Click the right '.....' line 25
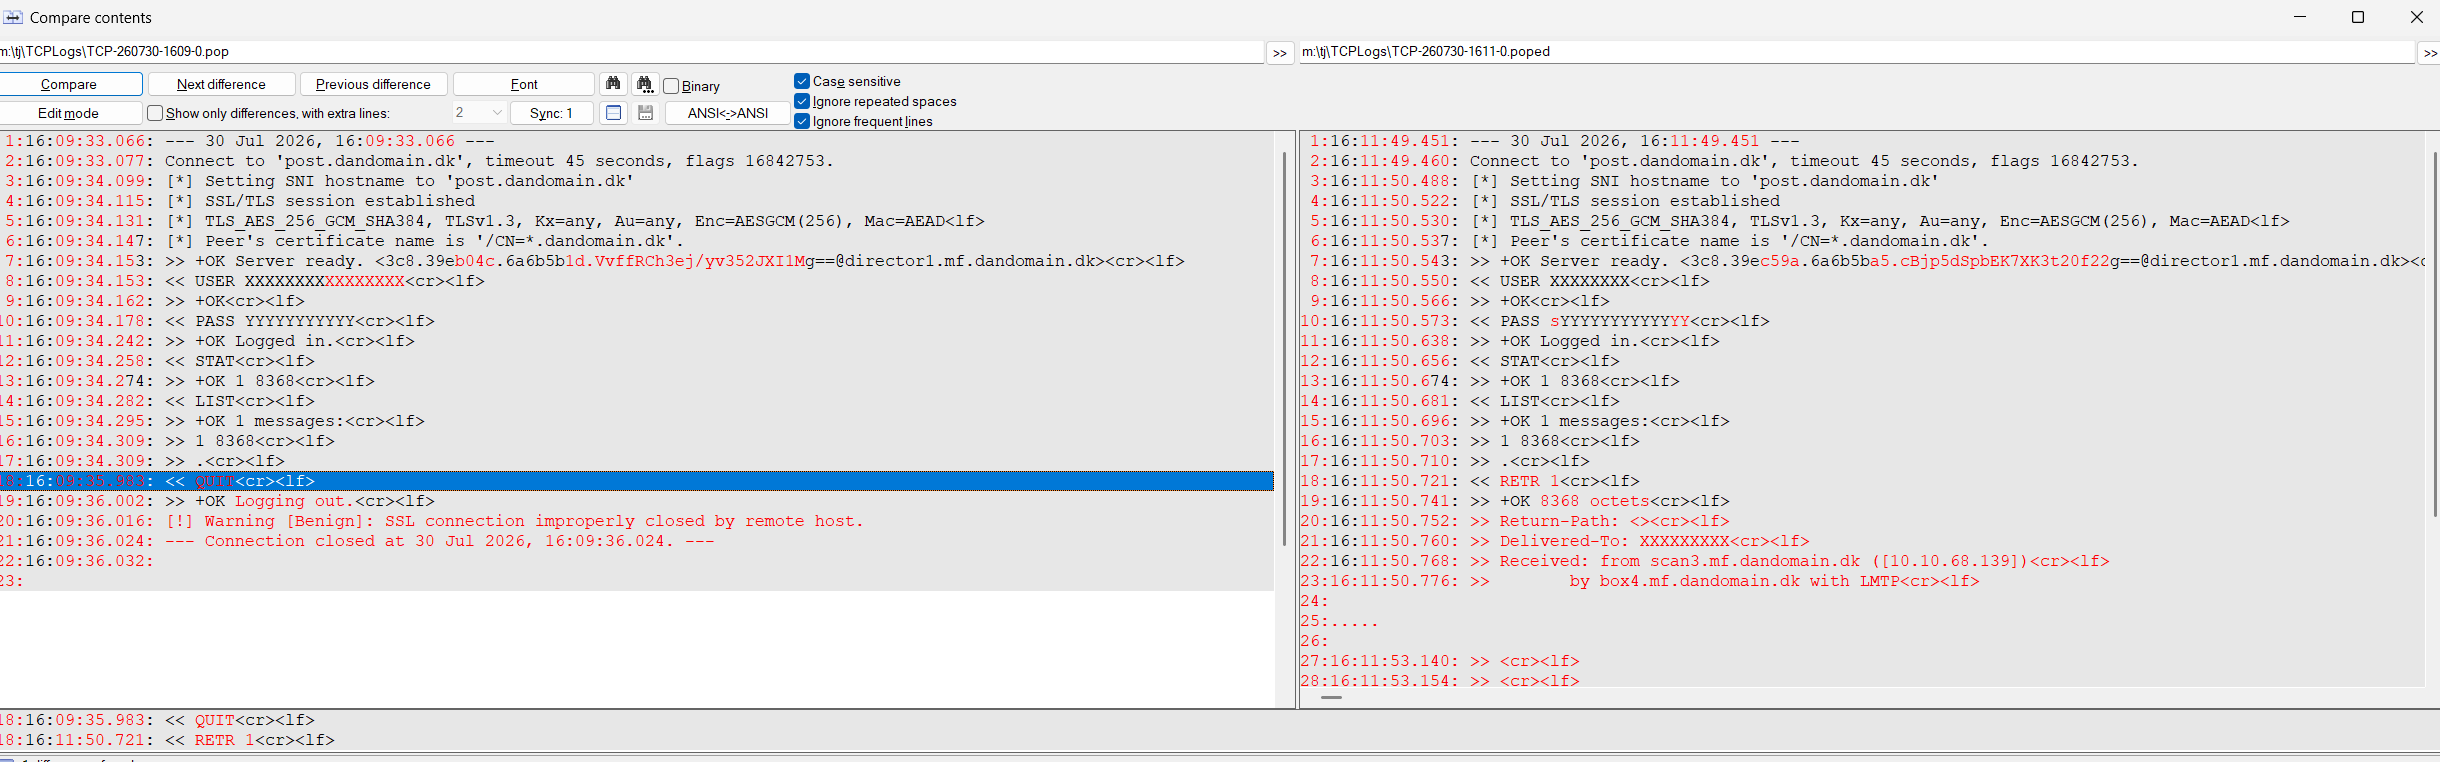 pyautogui.click(x=1862, y=621)
